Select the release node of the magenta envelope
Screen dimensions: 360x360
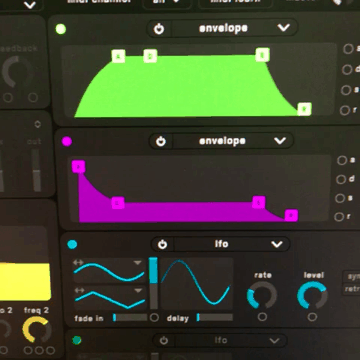tap(291, 215)
